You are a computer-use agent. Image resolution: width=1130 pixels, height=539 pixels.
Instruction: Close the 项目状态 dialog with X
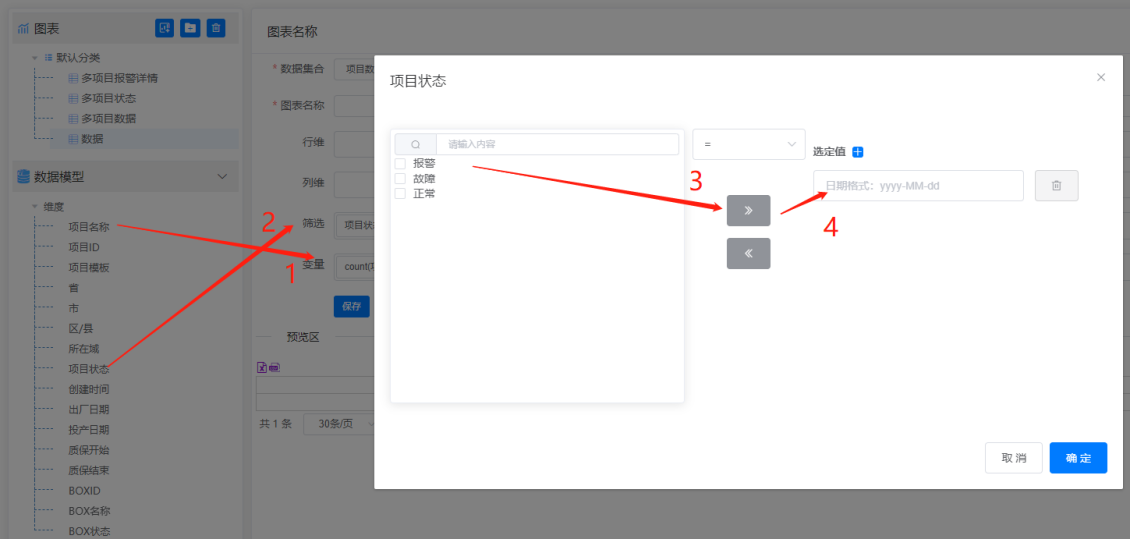(x=1101, y=77)
